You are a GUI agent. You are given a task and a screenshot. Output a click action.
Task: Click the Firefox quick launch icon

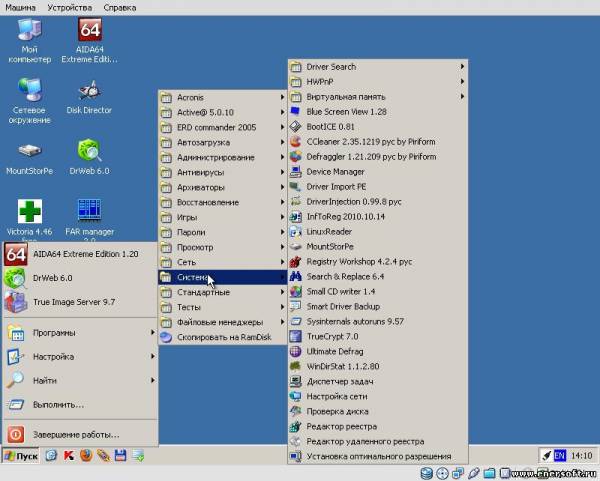(86, 455)
